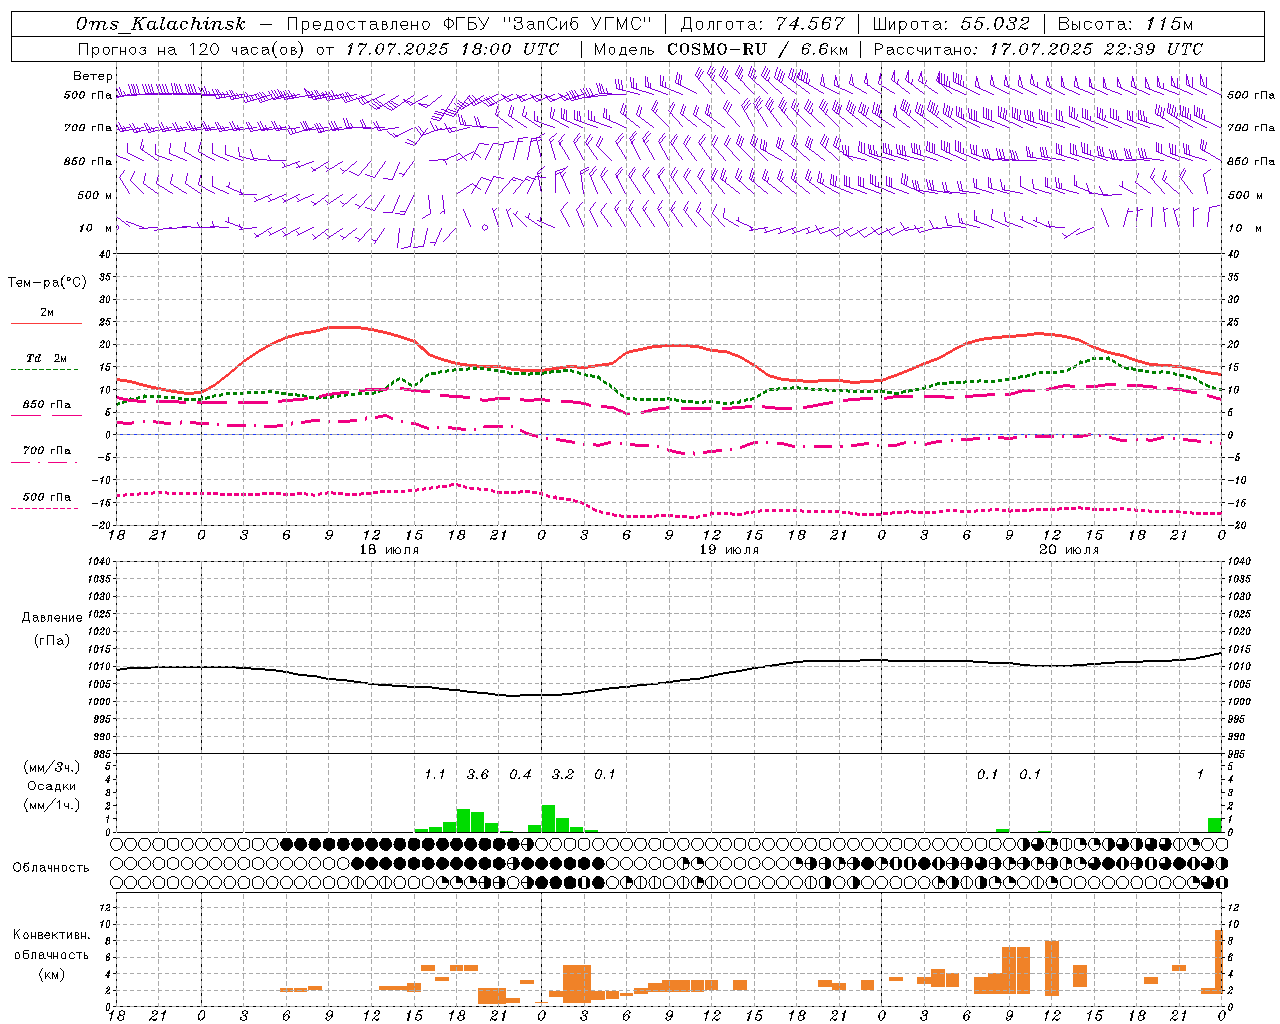
Task: Click the Осадки precipitation label
Action: click(51, 786)
